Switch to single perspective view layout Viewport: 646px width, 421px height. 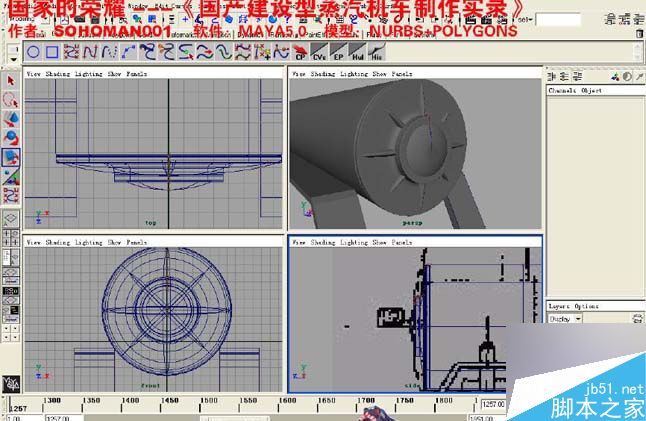(11, 218)
